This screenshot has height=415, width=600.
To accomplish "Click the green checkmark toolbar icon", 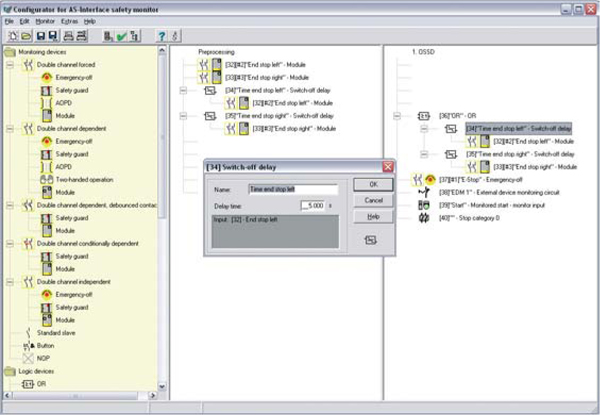I will [x=121, y=36].
